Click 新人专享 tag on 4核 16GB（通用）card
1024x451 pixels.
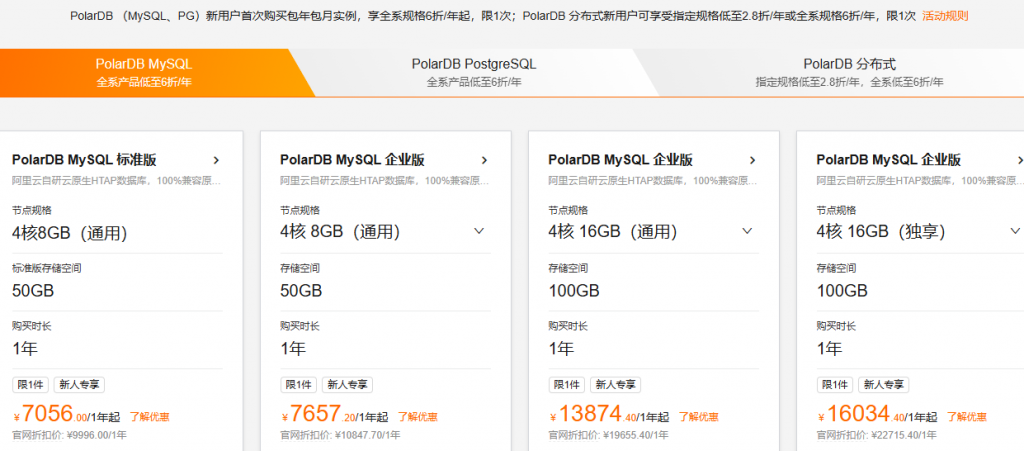[x=615, y=385]
